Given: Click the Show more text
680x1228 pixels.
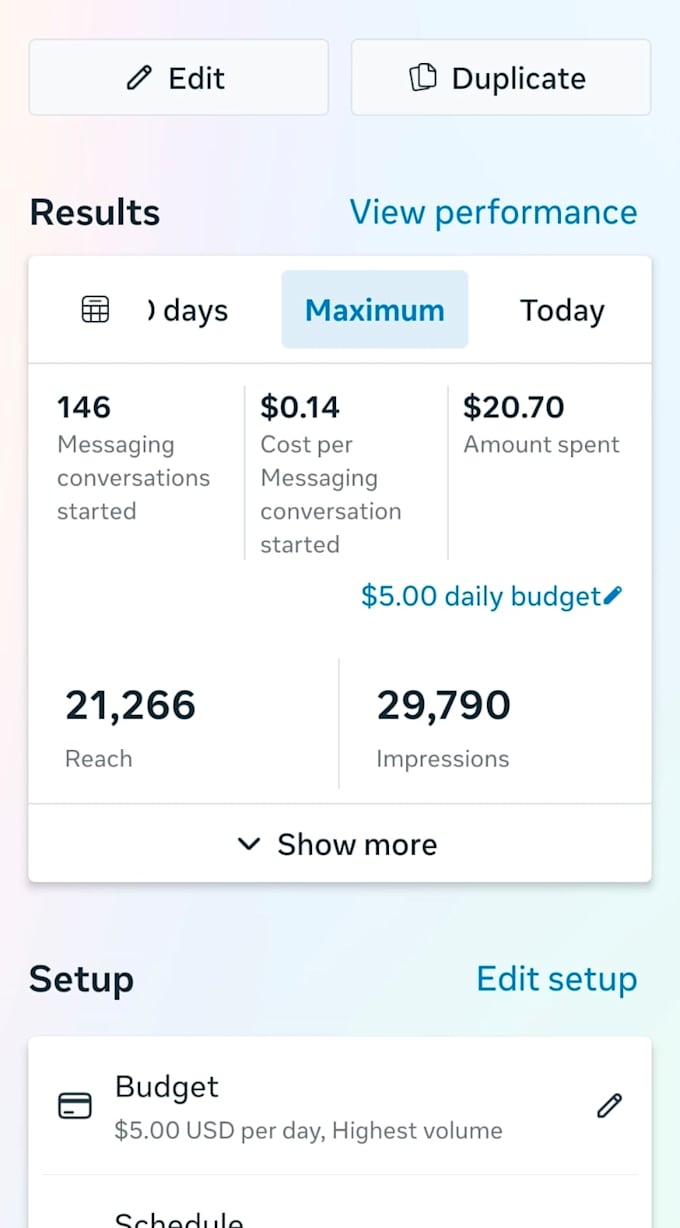Looking at the screenshot, I should pyautogui.click(x=357, y=844).
